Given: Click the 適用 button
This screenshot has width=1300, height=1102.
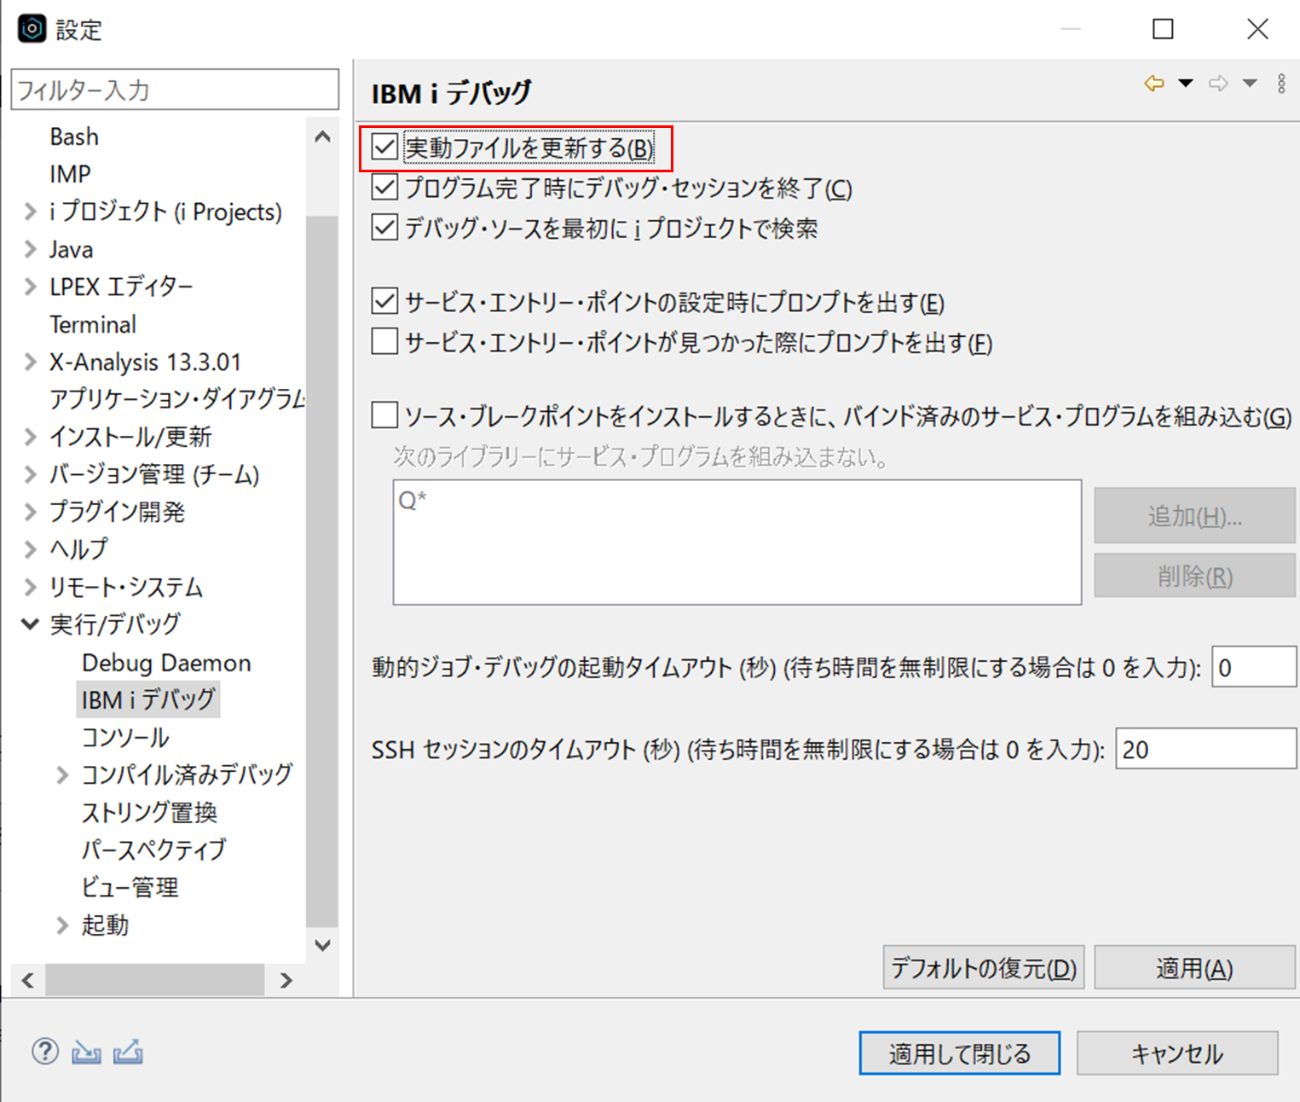Looking at the screenshot, I should point(1195,968).
